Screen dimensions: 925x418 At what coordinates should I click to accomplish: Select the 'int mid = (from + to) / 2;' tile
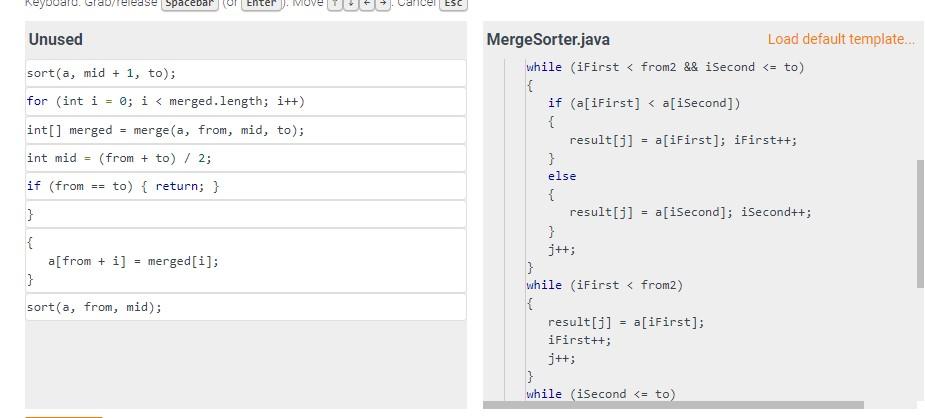click(x=245, y=159)
